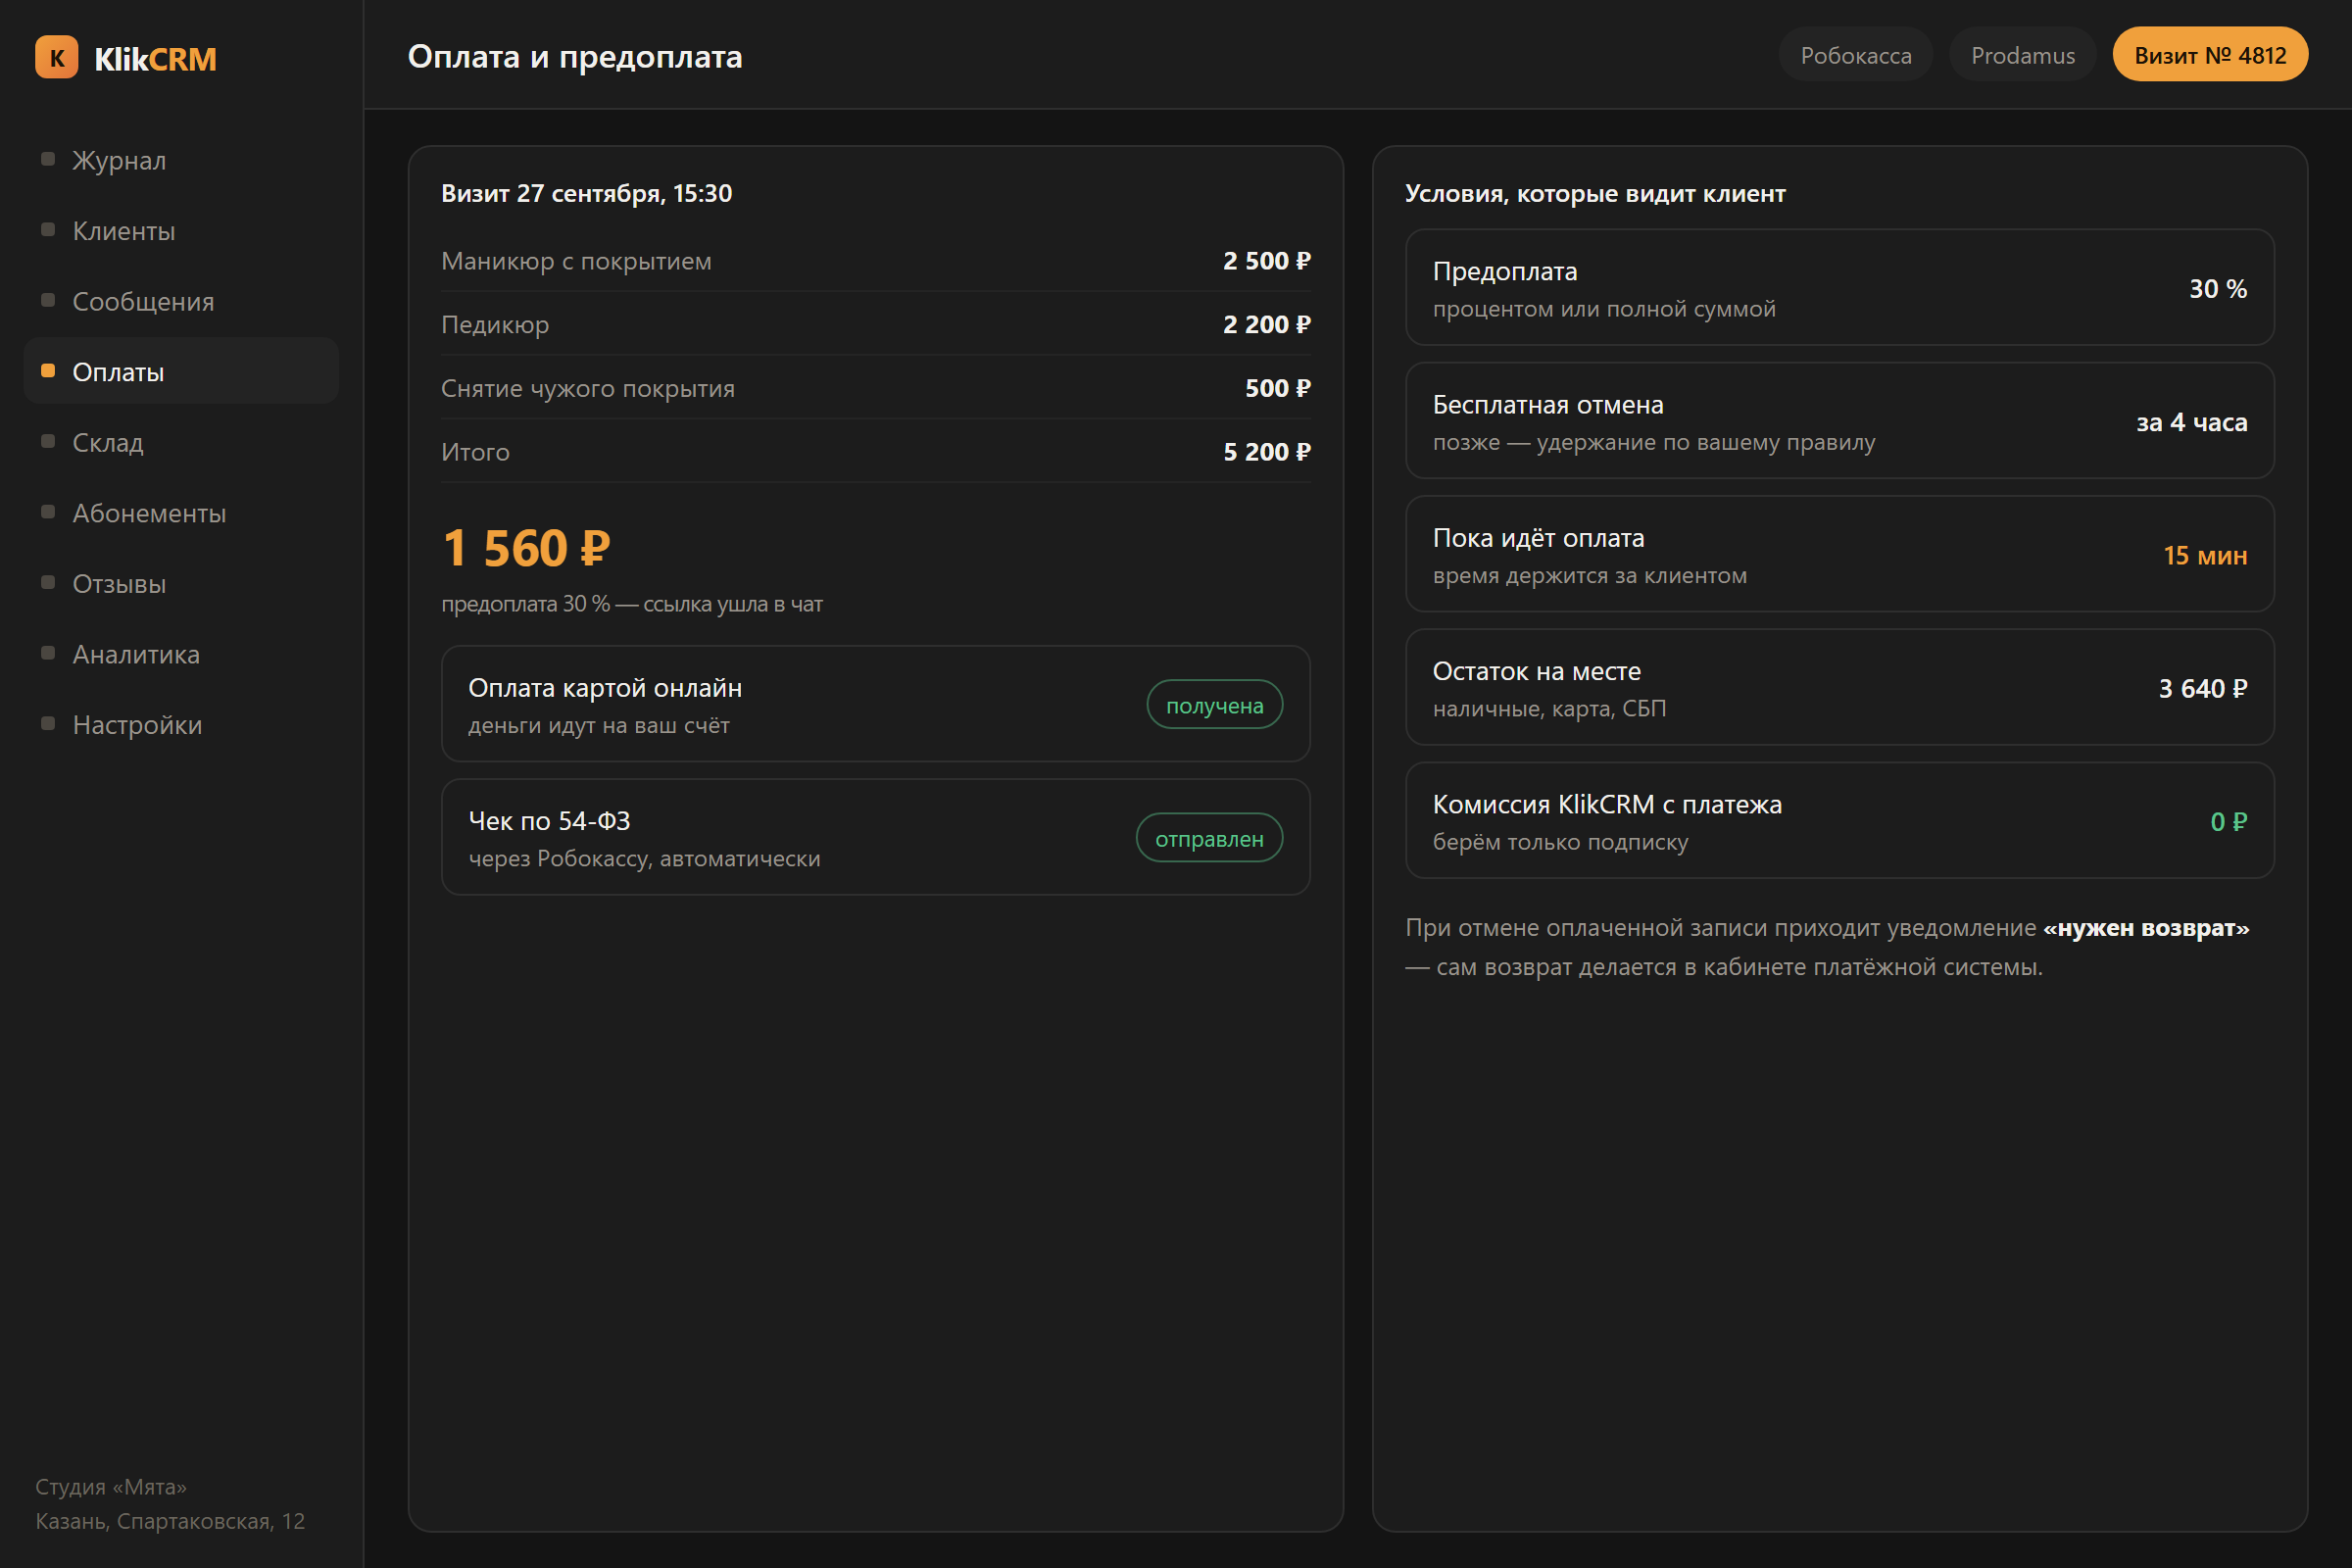Viewport: 2352px width, 1568px height.
Task: Select the Оплаты sidebar item
Action: click(x=181, y=372)
